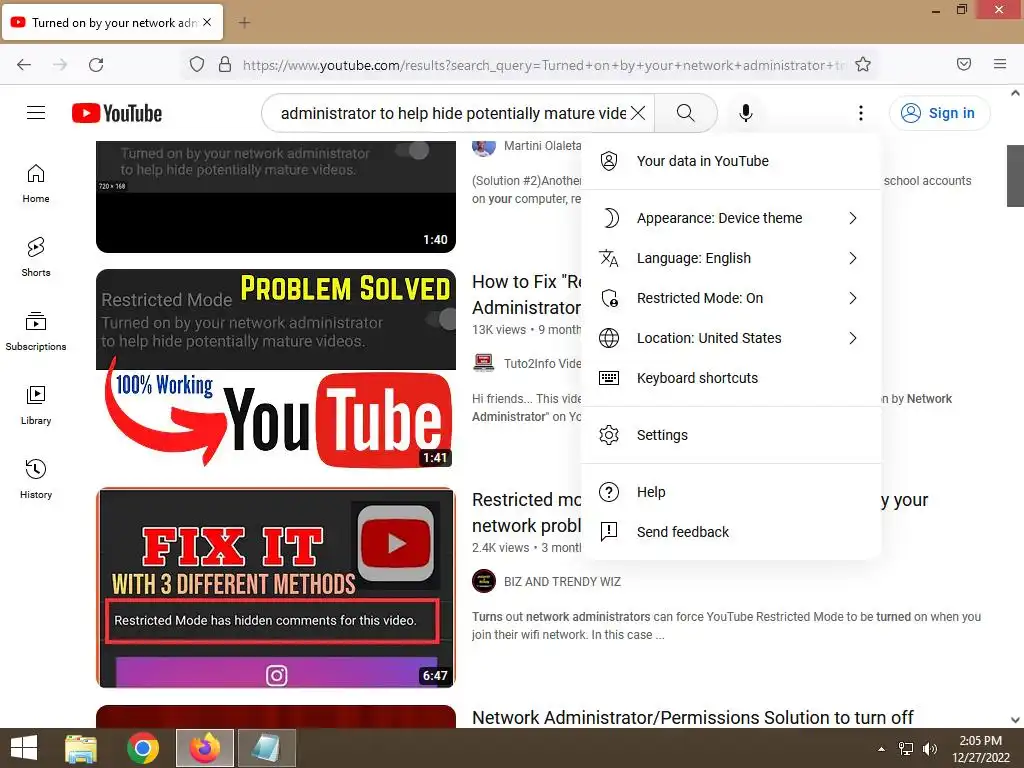The width and height of the screenshot is (1024, 768).
Task: Click '2.4K views' text
Action: point(500,548)
